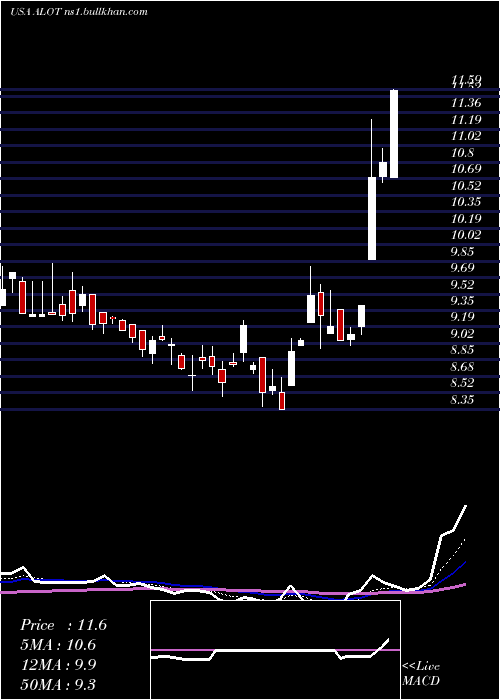Click the 9.35 price axis label
Screen dimensions: 500x700
(462, 301)
